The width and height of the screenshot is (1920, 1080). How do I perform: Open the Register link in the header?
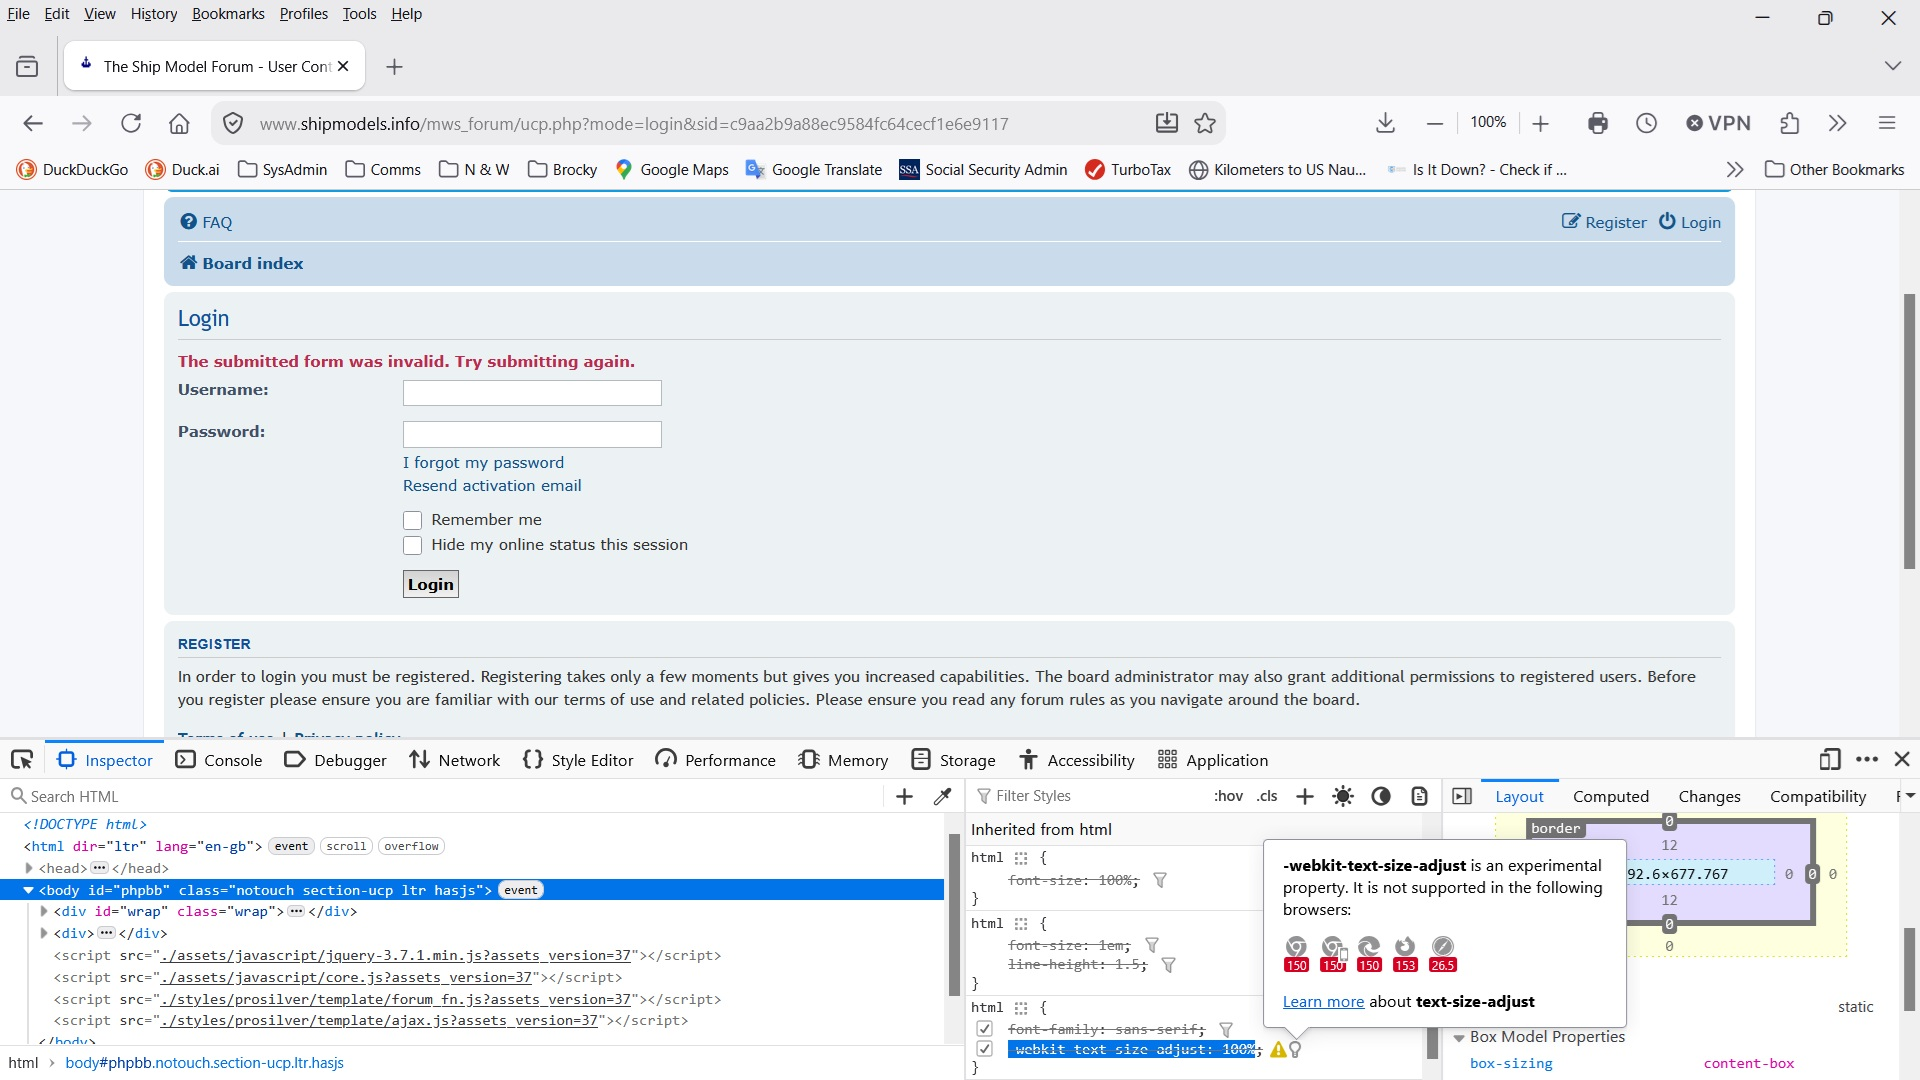coord(1604,222)
